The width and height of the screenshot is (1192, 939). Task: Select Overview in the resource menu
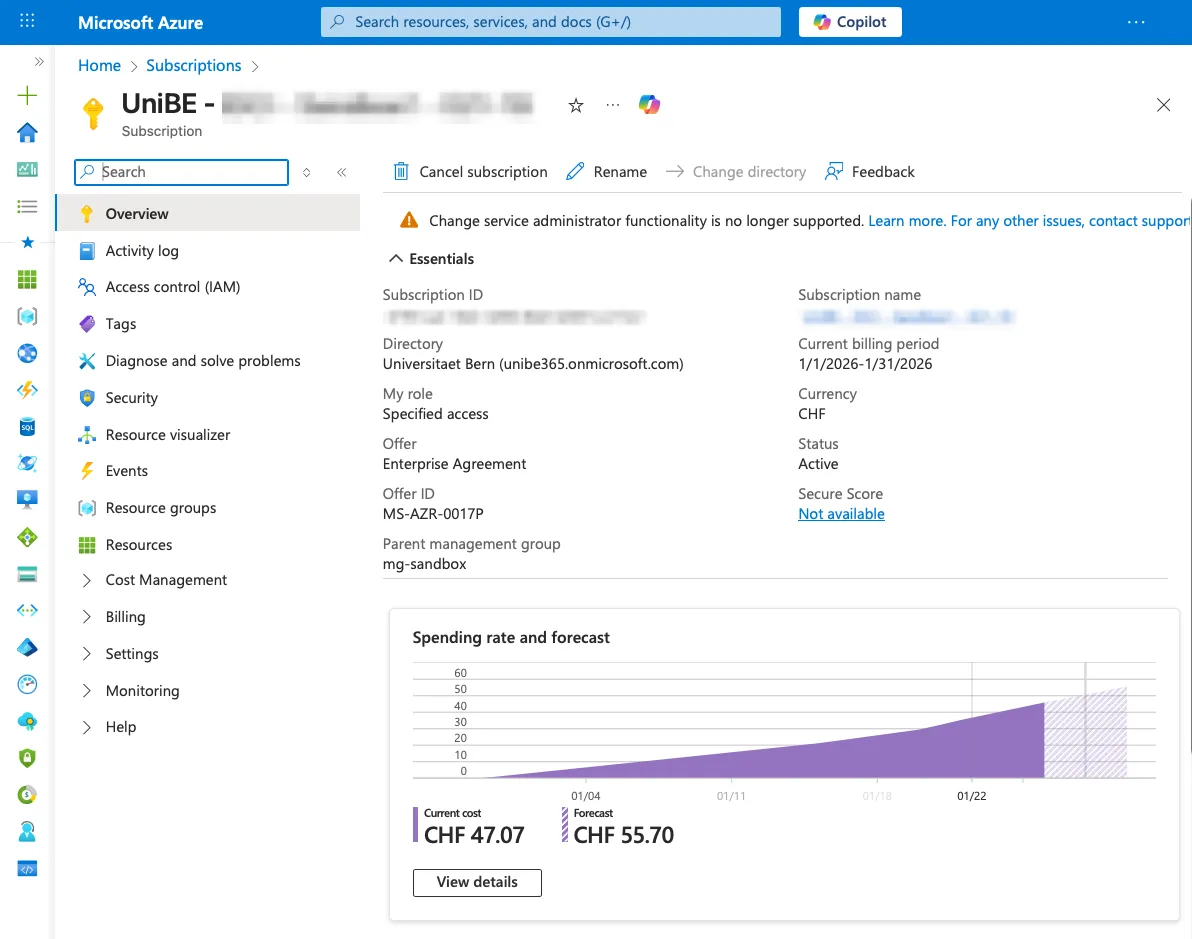coord(208,214)
